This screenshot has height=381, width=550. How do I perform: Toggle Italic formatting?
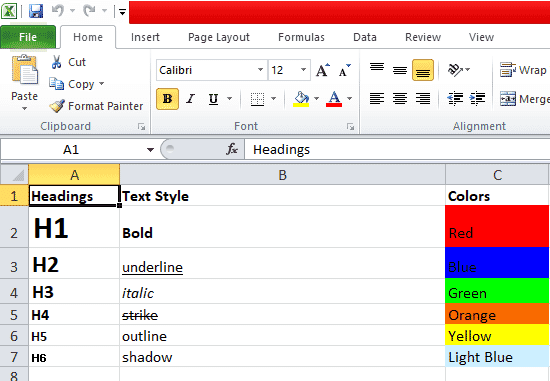coord(190,99)
